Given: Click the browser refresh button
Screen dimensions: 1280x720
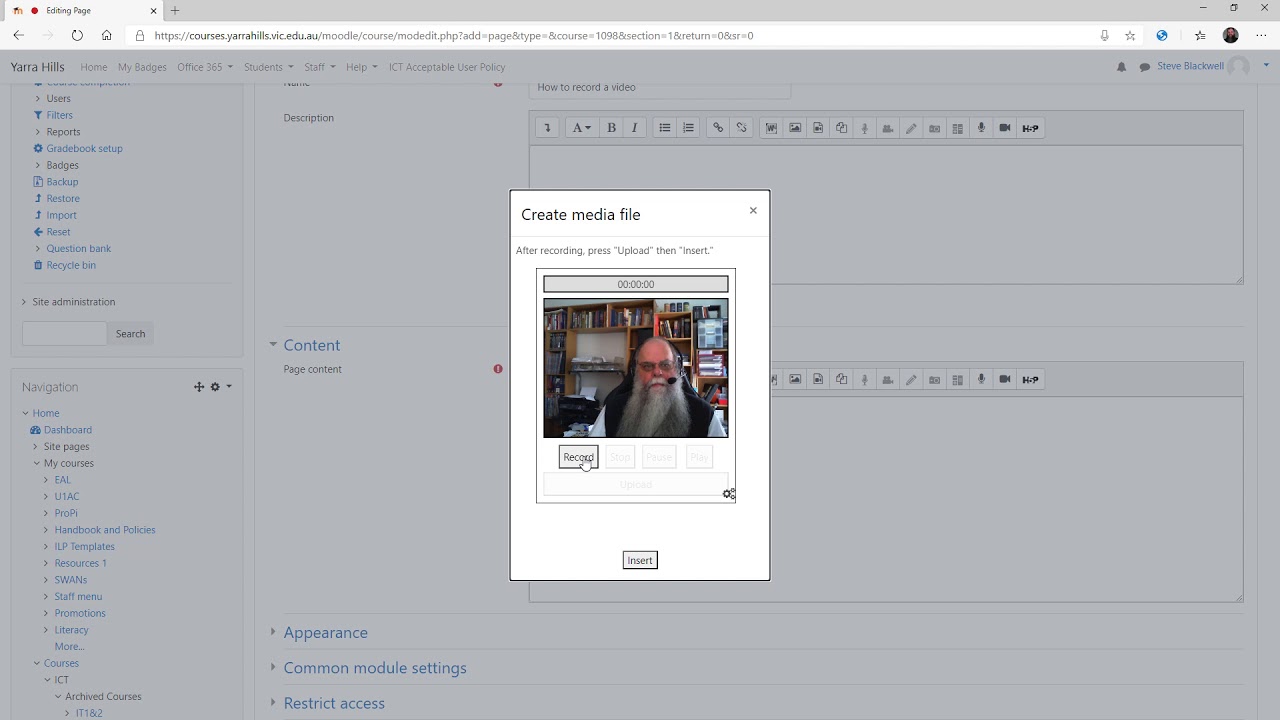Looking at the screenshot, I should pyautogui.click(x=77, y=35).
